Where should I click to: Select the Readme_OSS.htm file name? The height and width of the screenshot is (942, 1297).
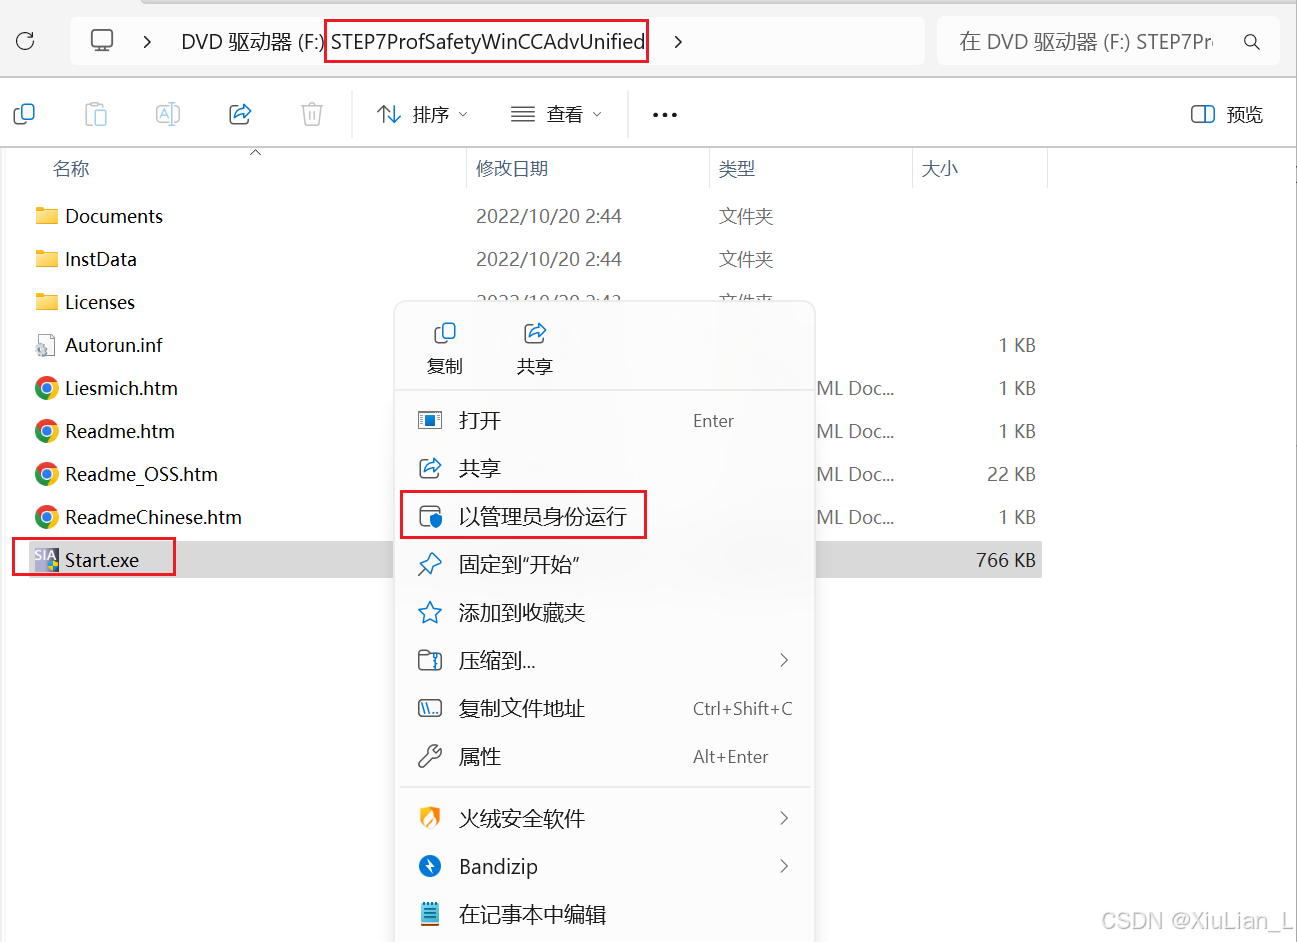pyautogui.click(x=142, y=474)
